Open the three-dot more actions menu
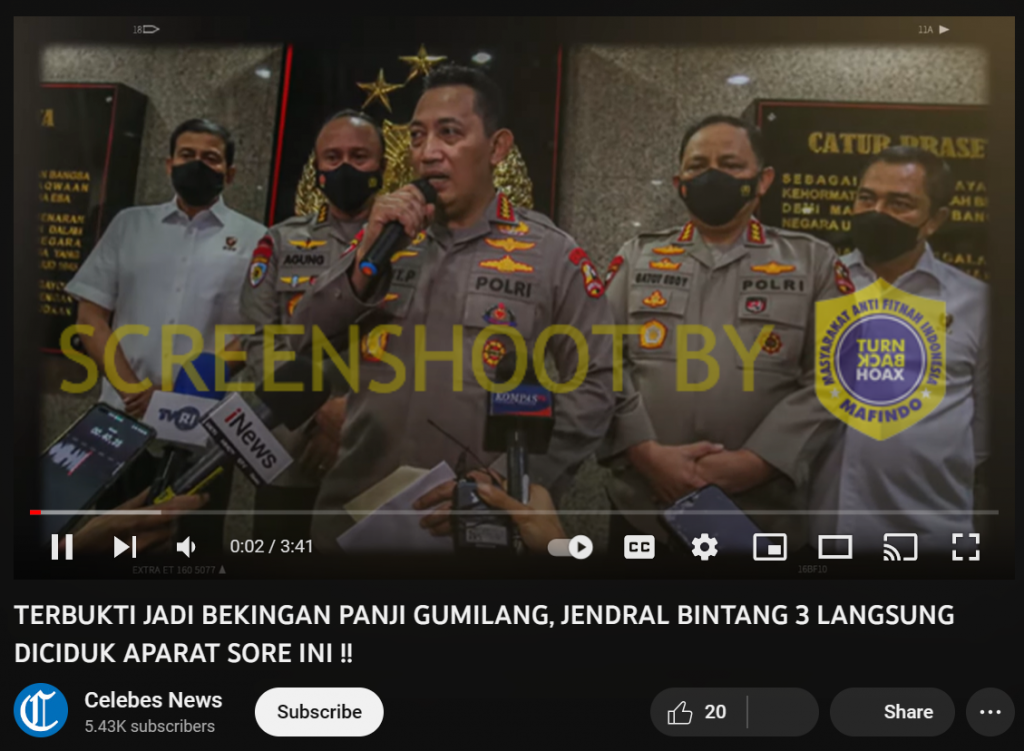1024x751 pixels. tap(990, 712)
